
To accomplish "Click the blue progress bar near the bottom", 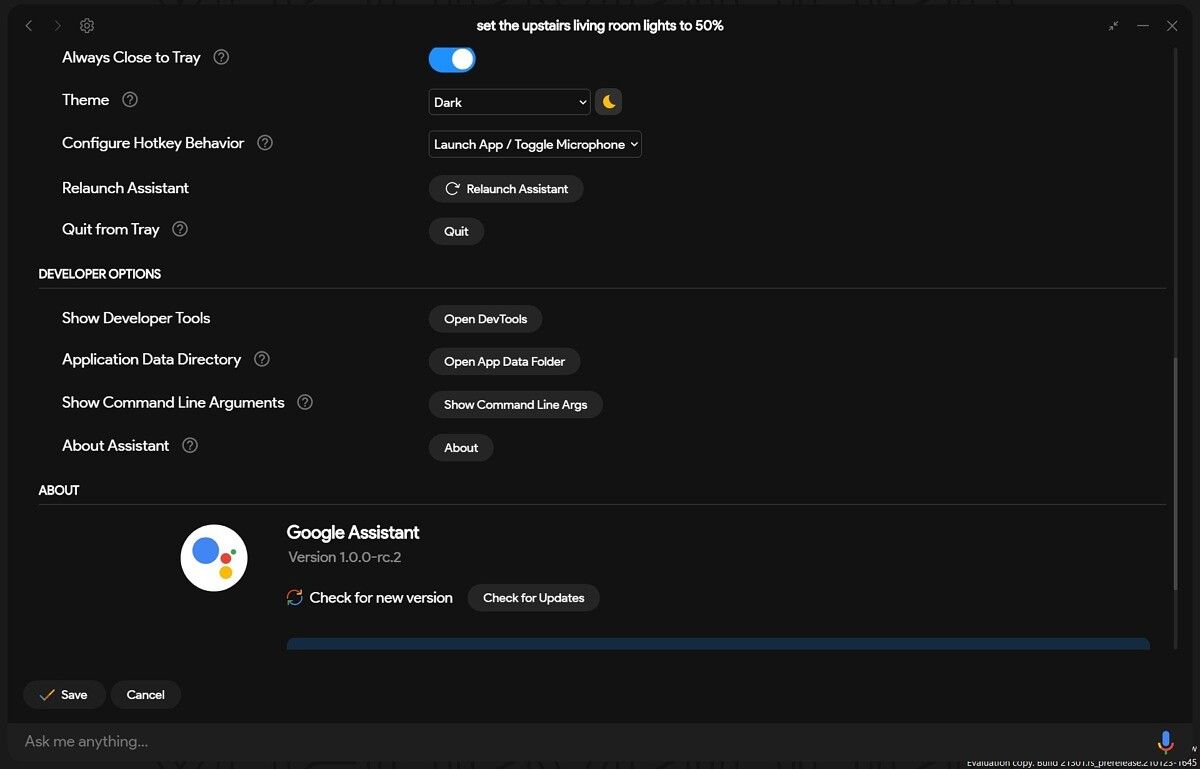I will tap(718, 644).
